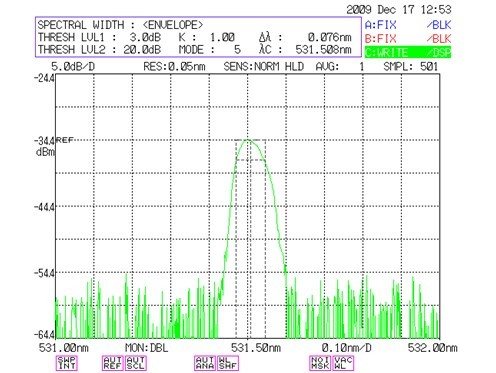This screenshot has width=496, height=373.
Task: Click the SMPL: 501 sample count field
Action: click(410, 67)
